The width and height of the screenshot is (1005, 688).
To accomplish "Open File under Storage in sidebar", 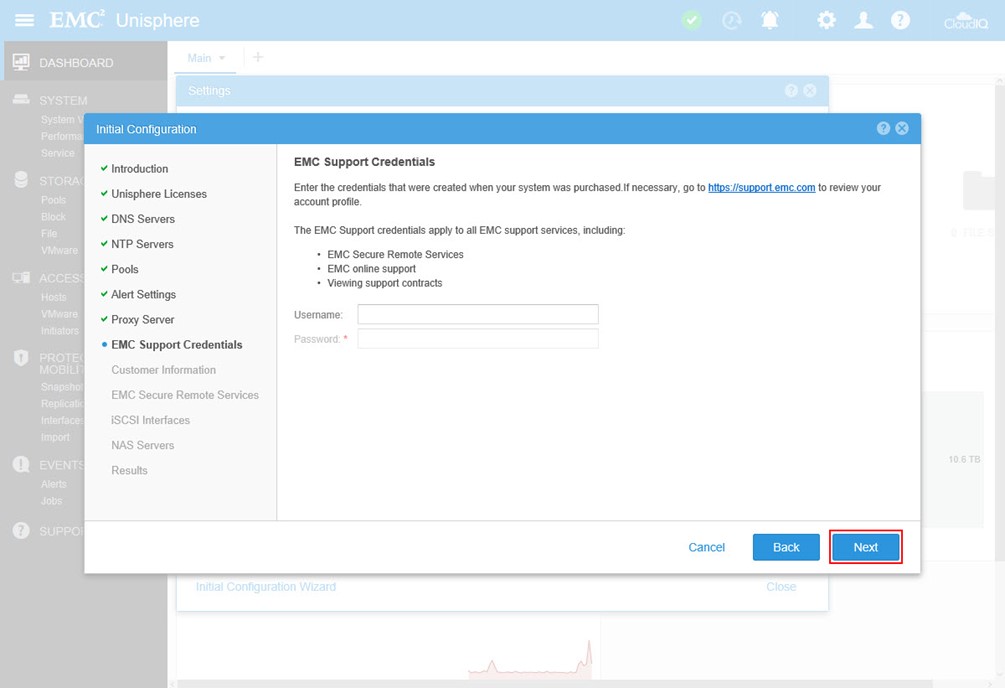I will (49, 233).
